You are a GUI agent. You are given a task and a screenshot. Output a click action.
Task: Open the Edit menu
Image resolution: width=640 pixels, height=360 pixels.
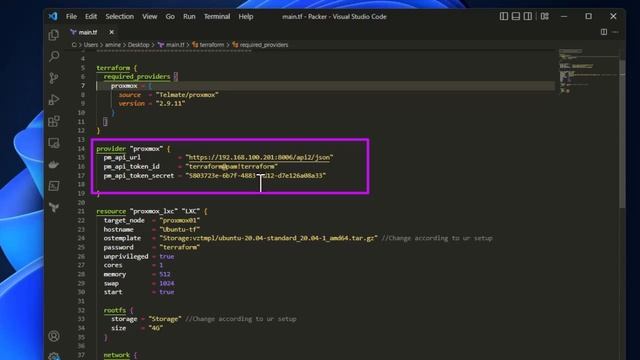(91, 17)
